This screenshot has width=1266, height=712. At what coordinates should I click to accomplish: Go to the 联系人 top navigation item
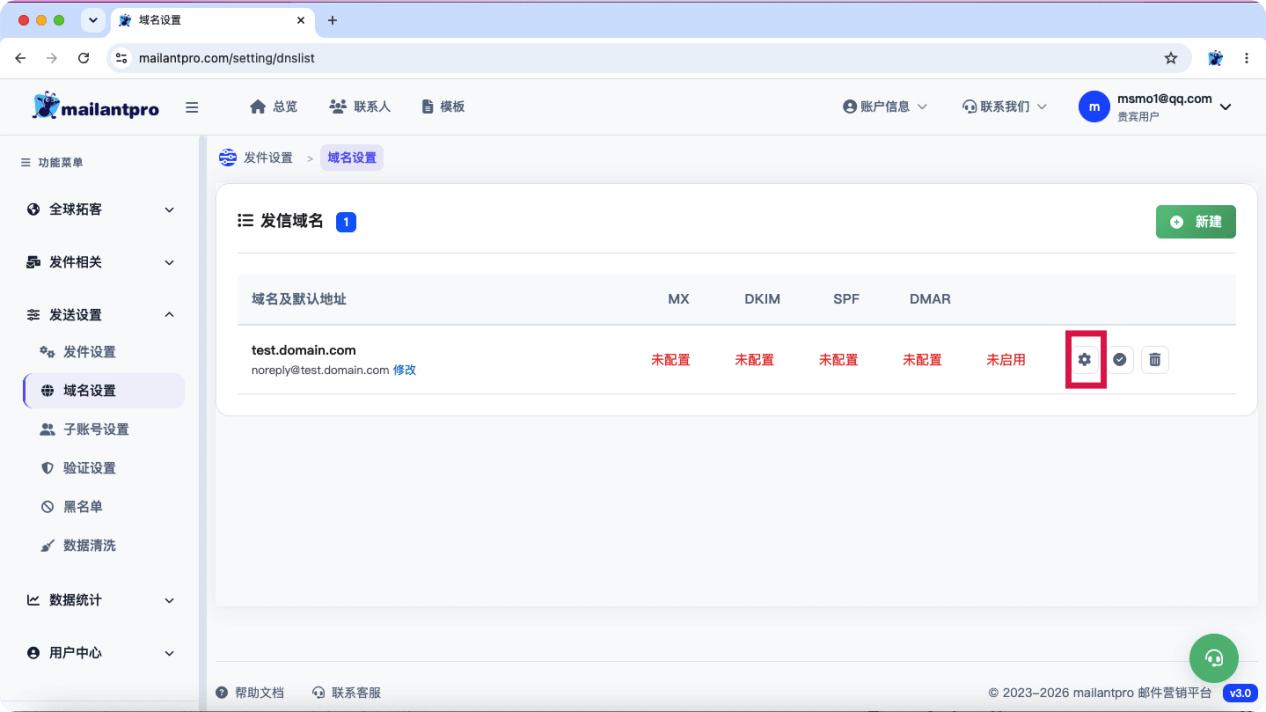(x=360, y=107)
